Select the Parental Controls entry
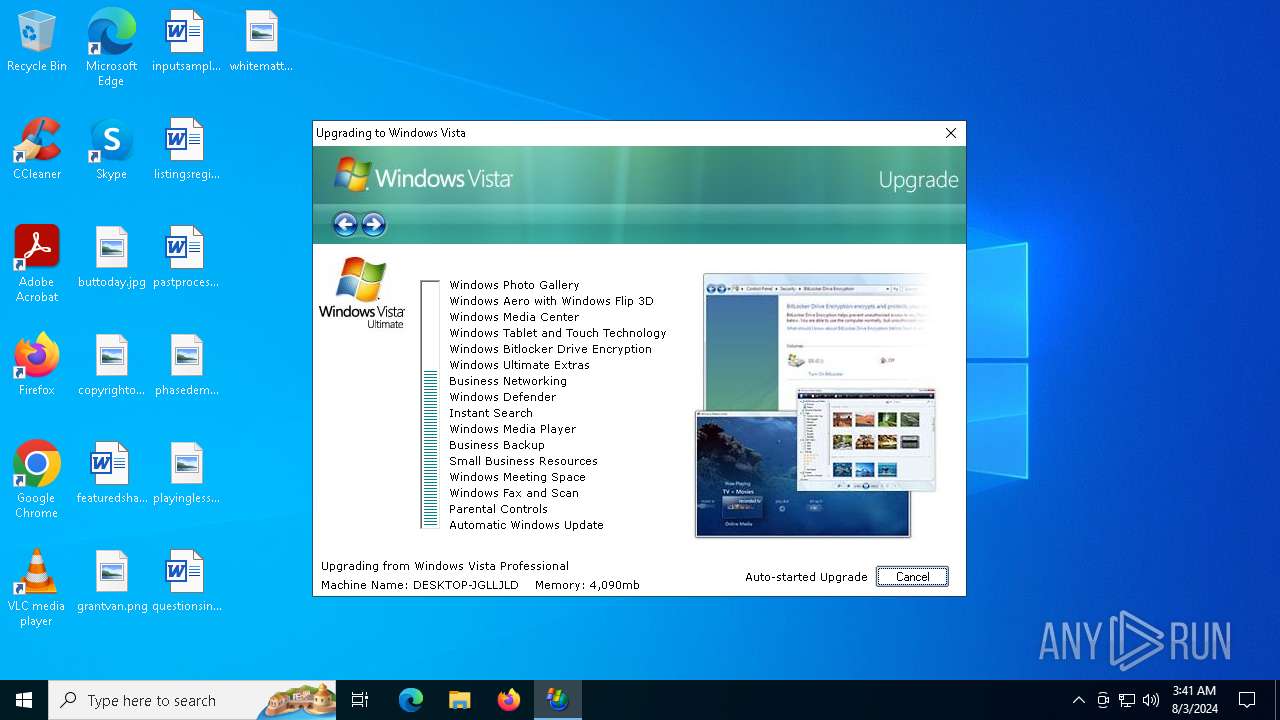Image resolution: width=1280 pixels, height=720 pixels. point(498,509)
